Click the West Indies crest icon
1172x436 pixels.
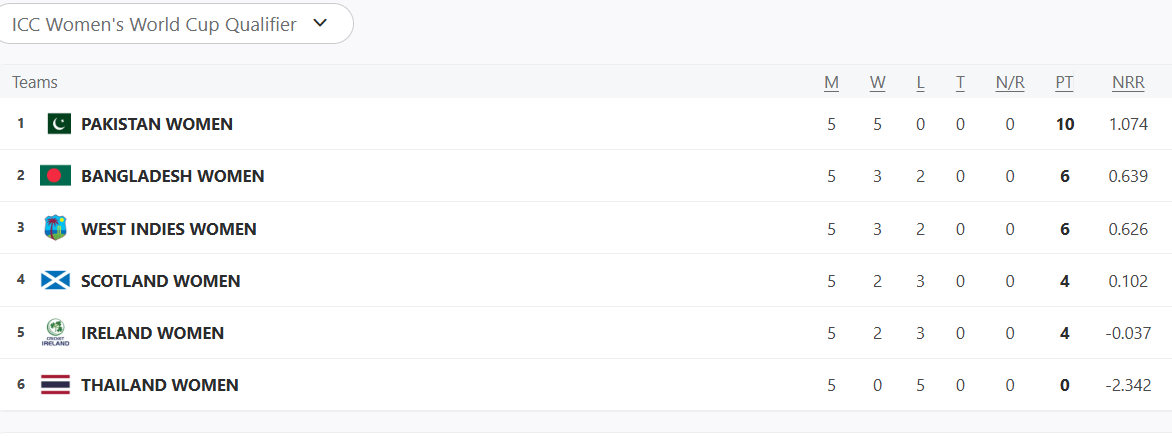55,228
